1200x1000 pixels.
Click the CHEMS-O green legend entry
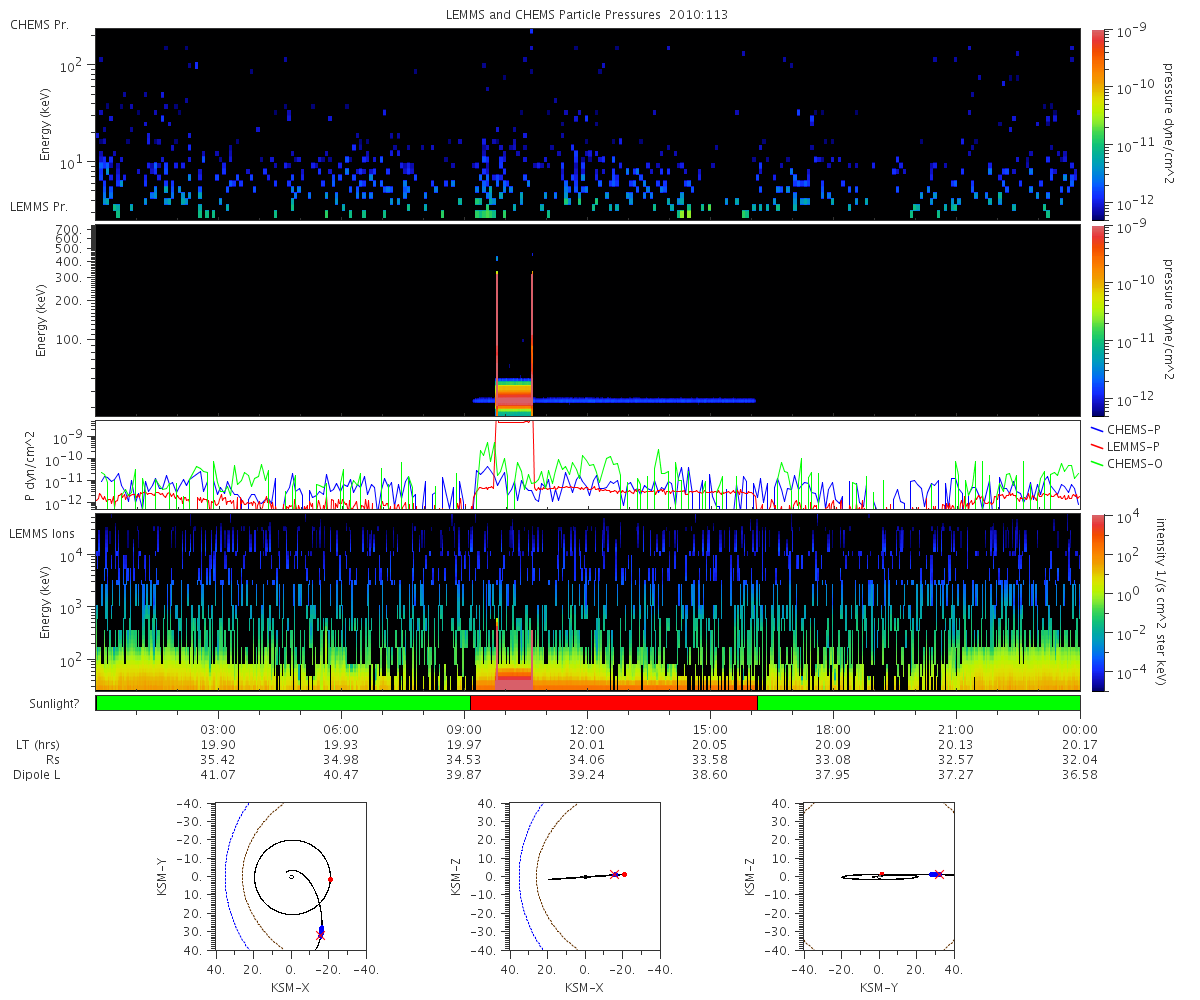pos(1127,461)
